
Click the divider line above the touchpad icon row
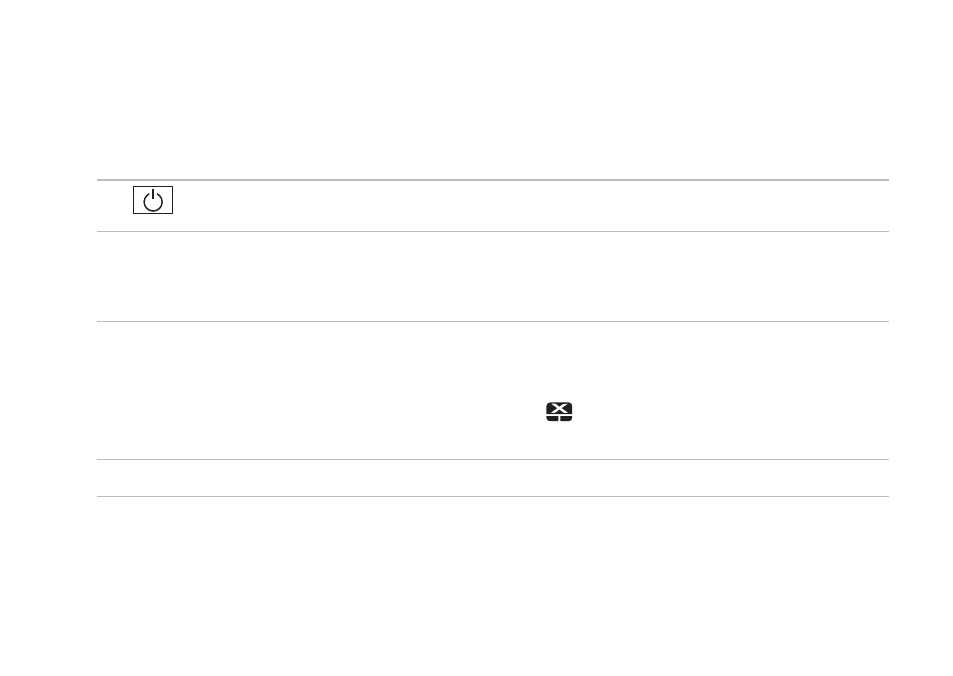point(493,322)
